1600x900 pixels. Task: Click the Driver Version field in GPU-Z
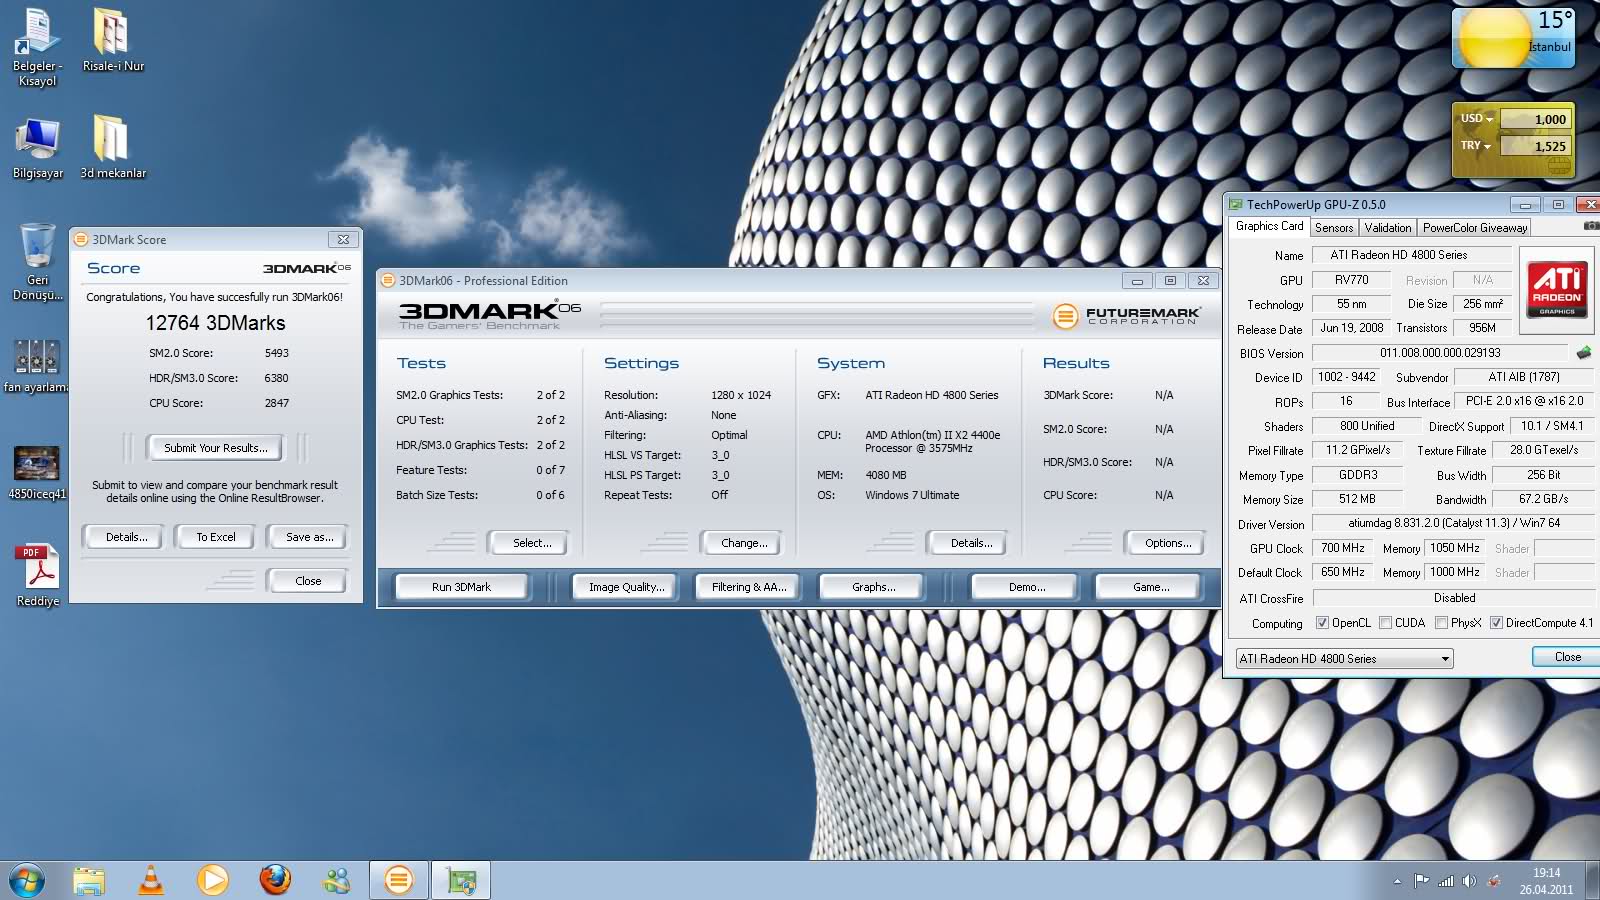[x=1454, y=523]
